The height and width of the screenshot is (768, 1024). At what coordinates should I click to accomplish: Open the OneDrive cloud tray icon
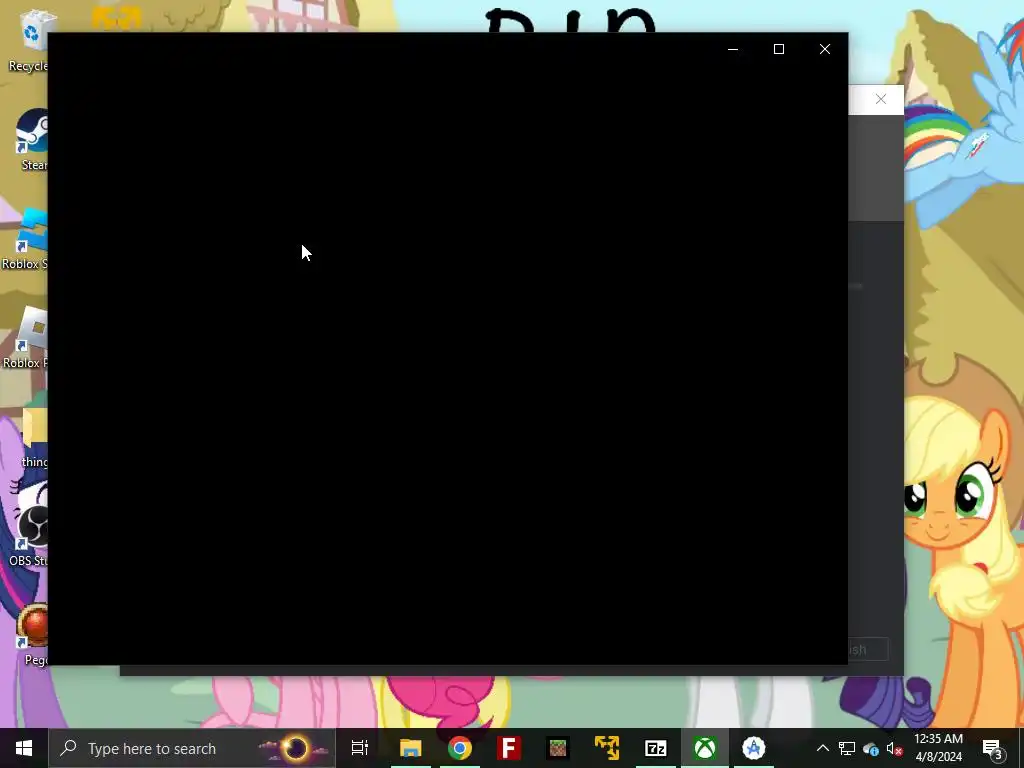point(871,749)
